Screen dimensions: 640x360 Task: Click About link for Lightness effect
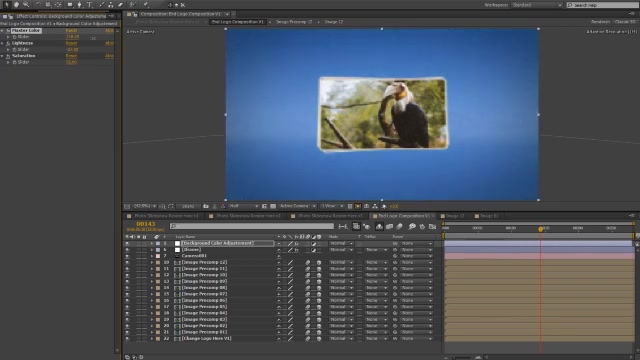pos(109,43)
